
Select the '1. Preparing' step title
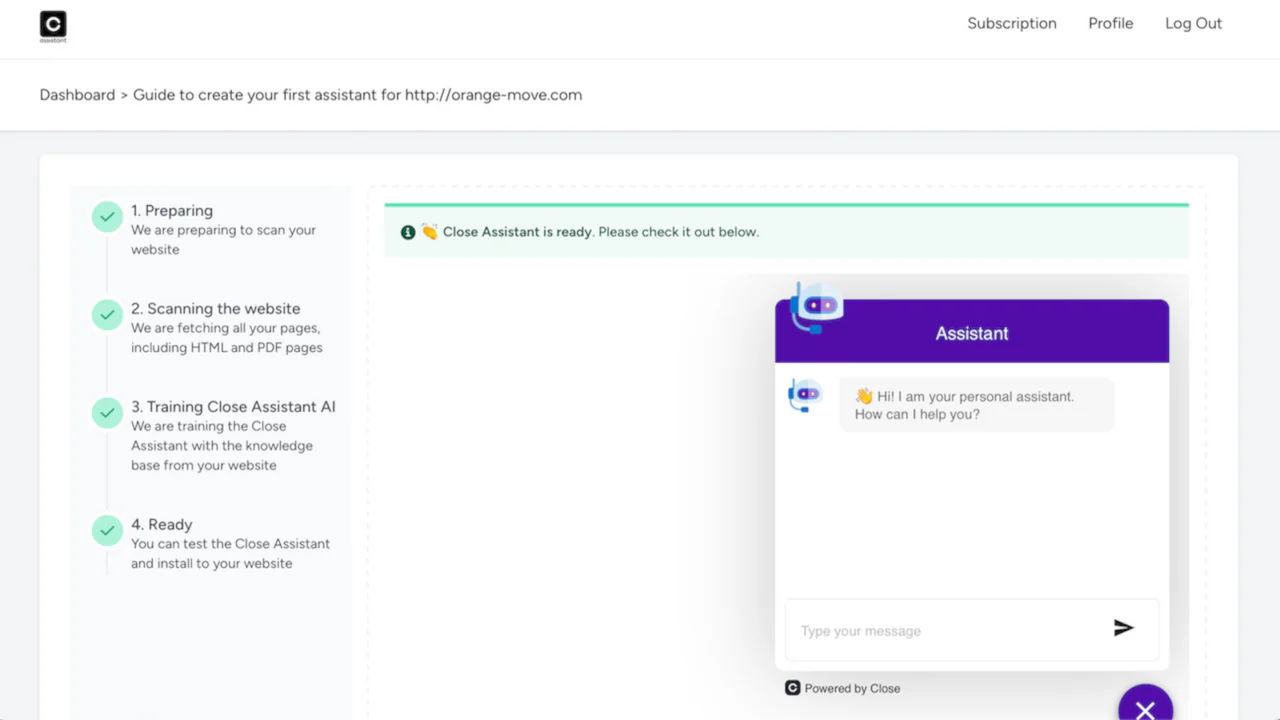172,211
